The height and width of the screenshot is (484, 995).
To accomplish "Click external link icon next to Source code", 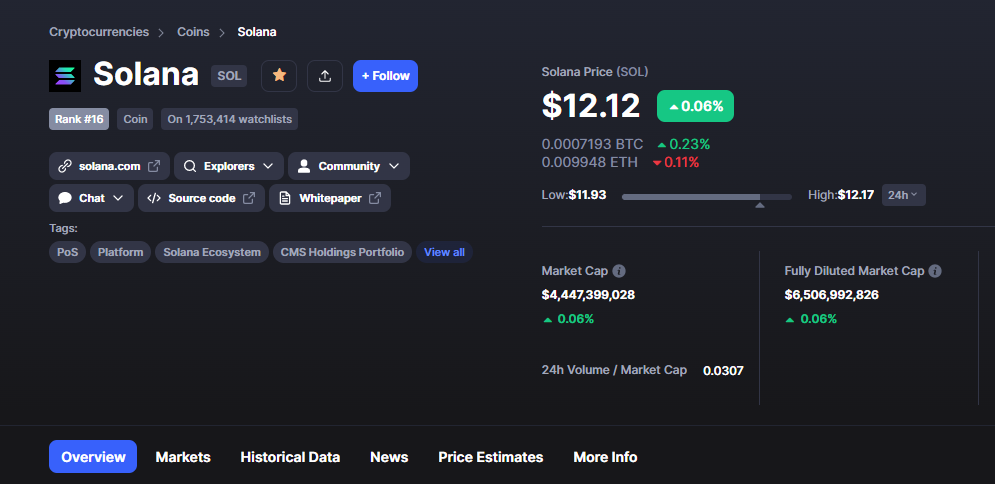I will (x=249, y=198).
